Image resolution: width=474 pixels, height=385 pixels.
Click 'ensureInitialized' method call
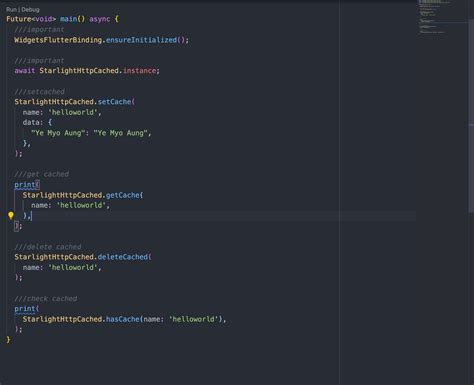[x=141, y=40]
